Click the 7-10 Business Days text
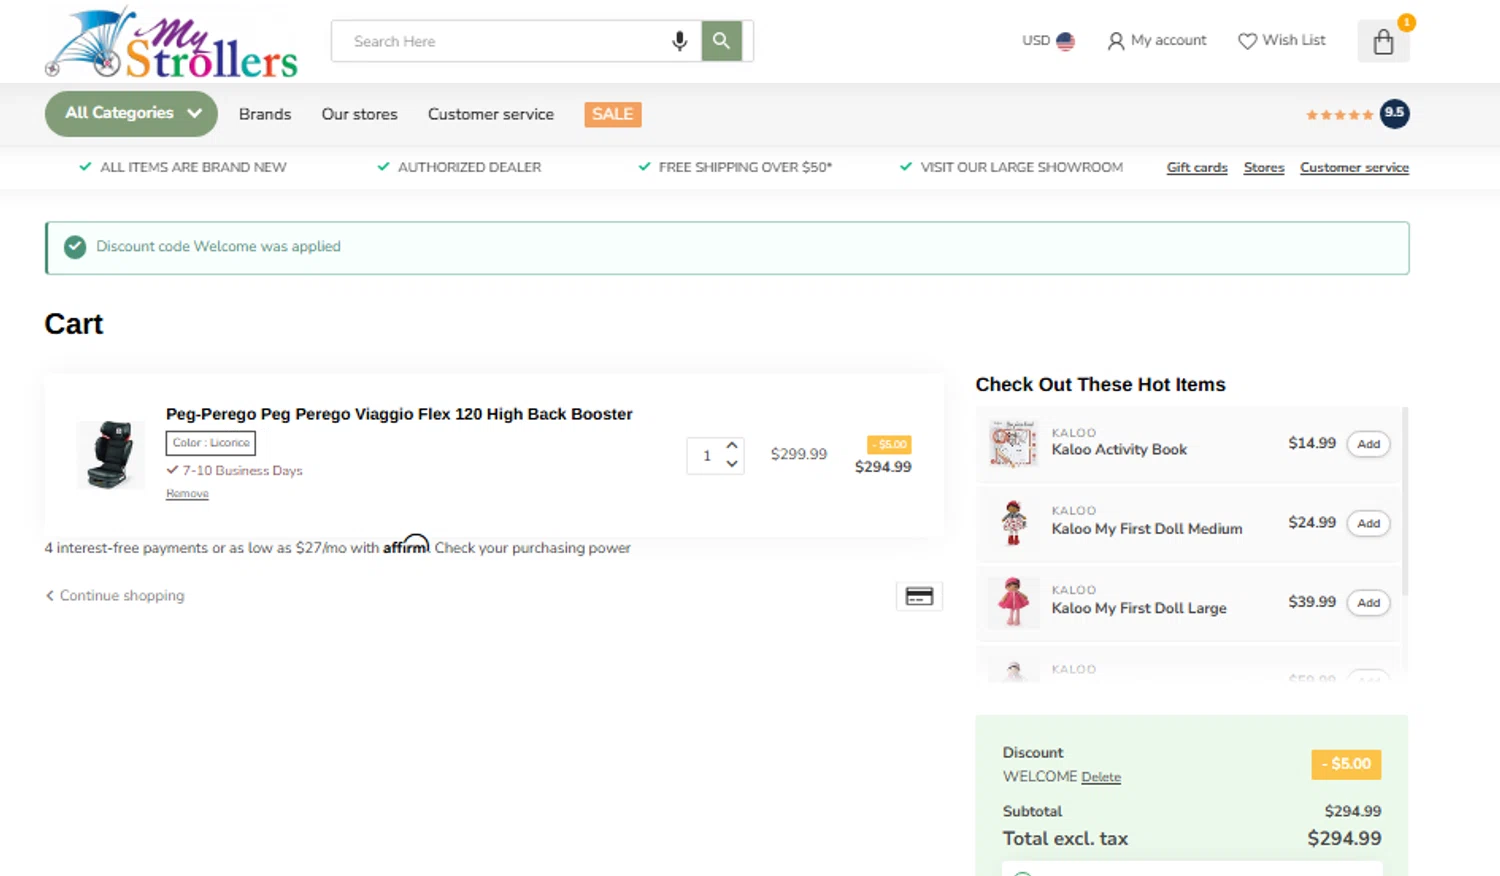This screenshot has height=876, width=1500. coord(242,470)
